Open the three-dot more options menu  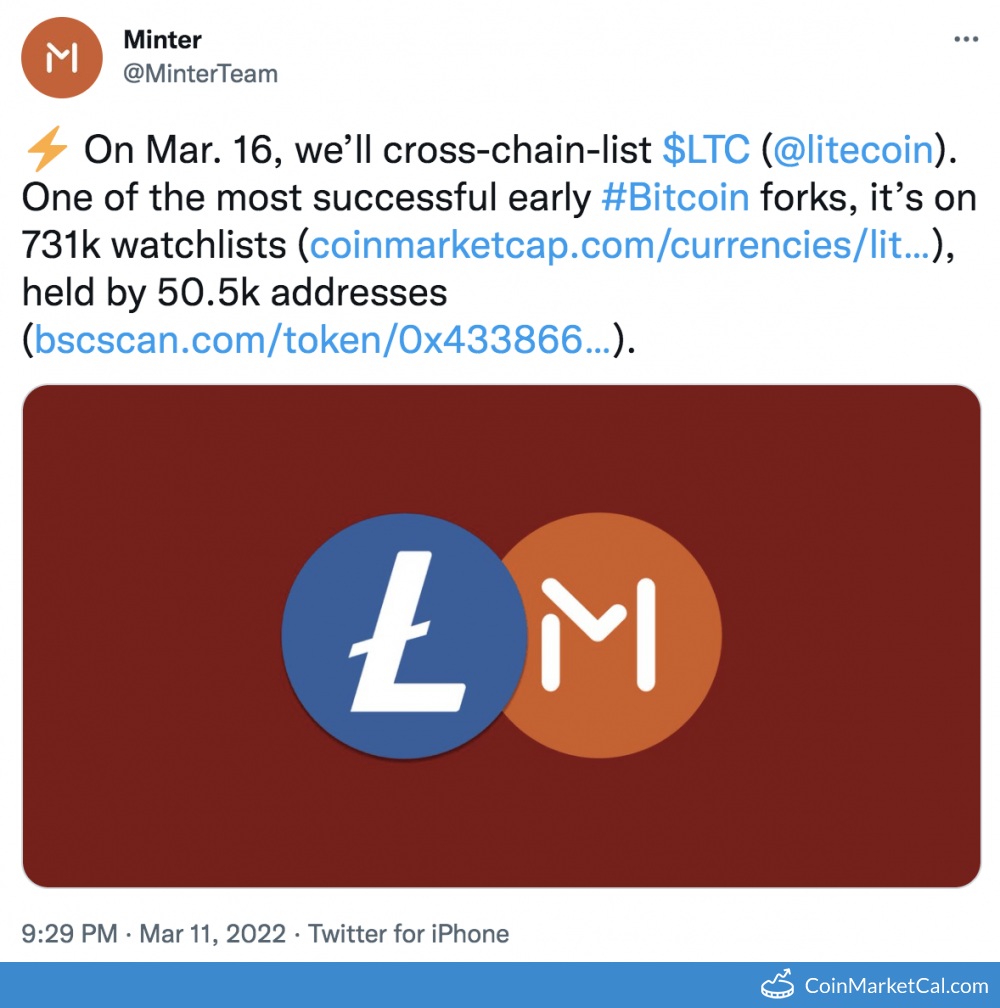point(965,39)
